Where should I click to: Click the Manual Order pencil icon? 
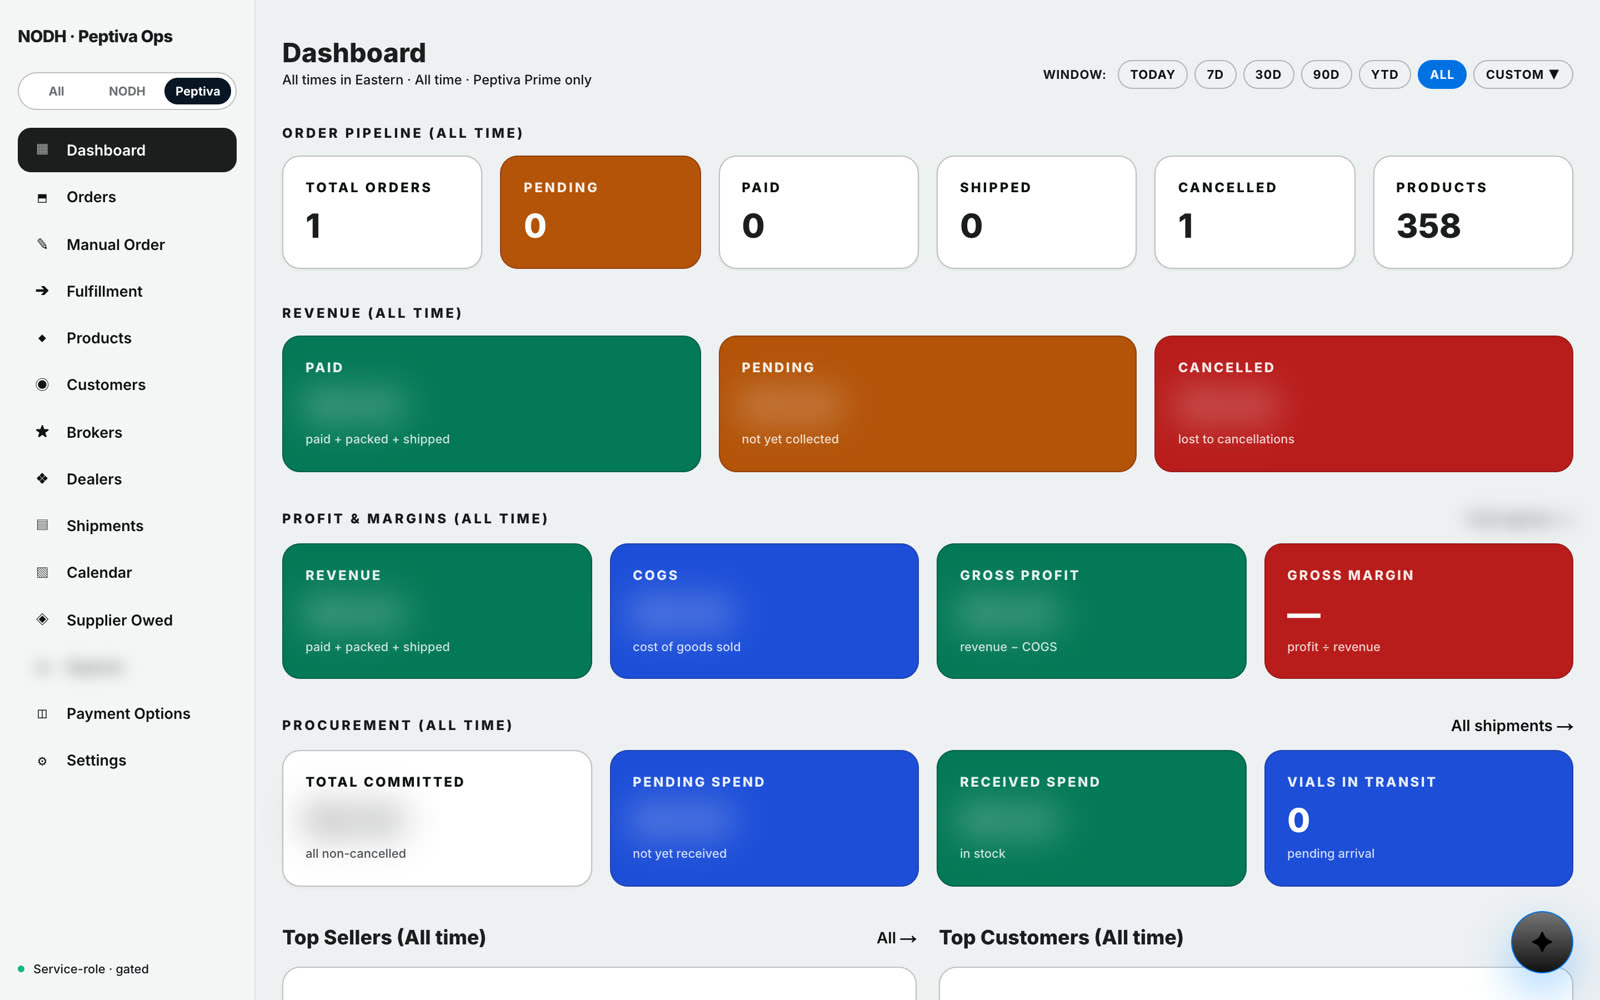pyautogui.click(x=42, y=244)
